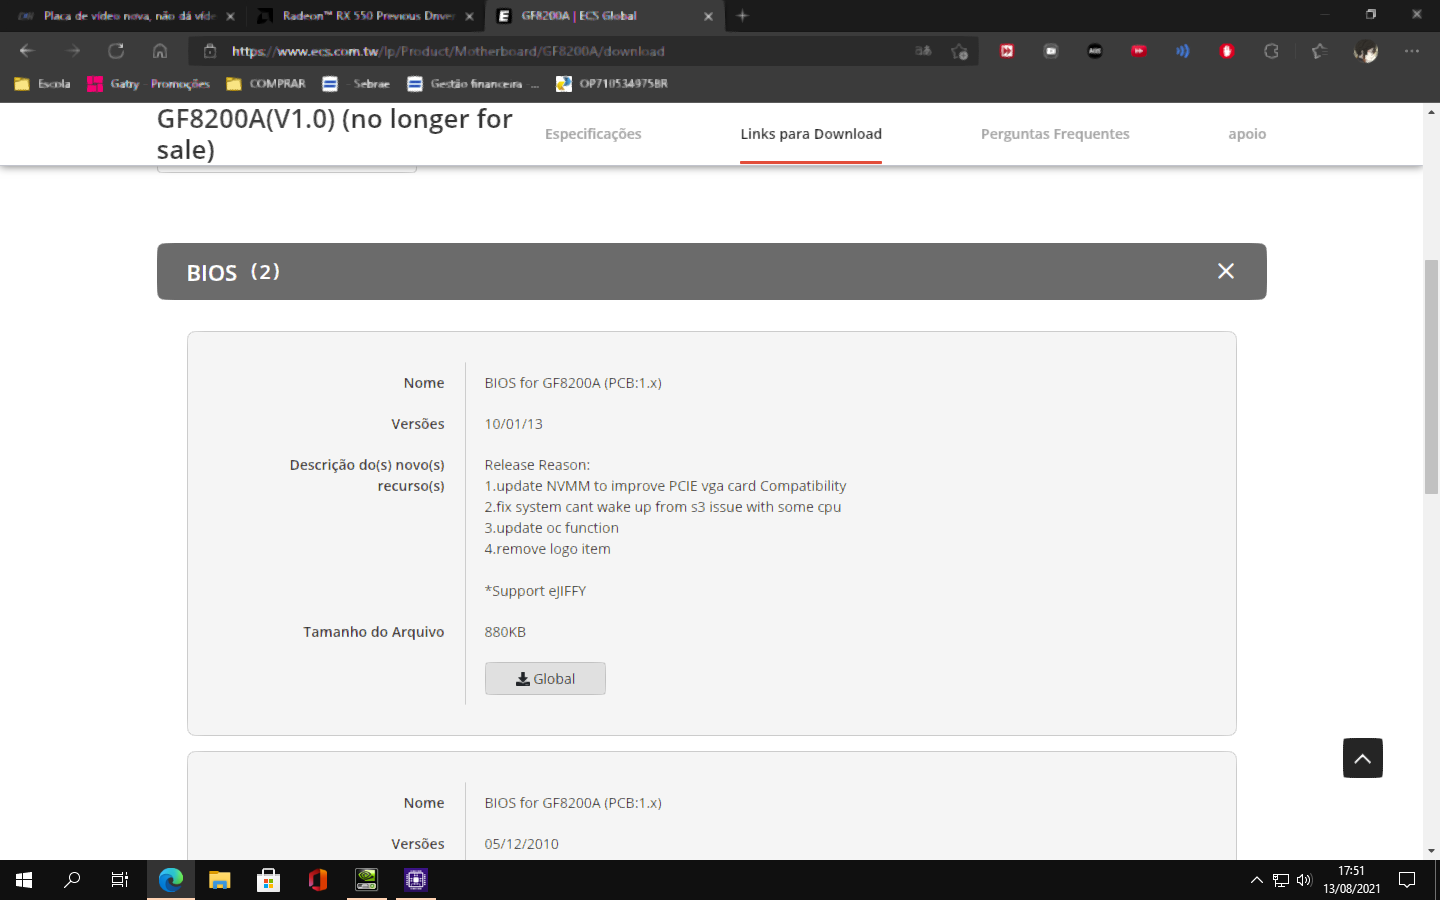Open the COMPRAR bookmark folder

click(266, 84)
